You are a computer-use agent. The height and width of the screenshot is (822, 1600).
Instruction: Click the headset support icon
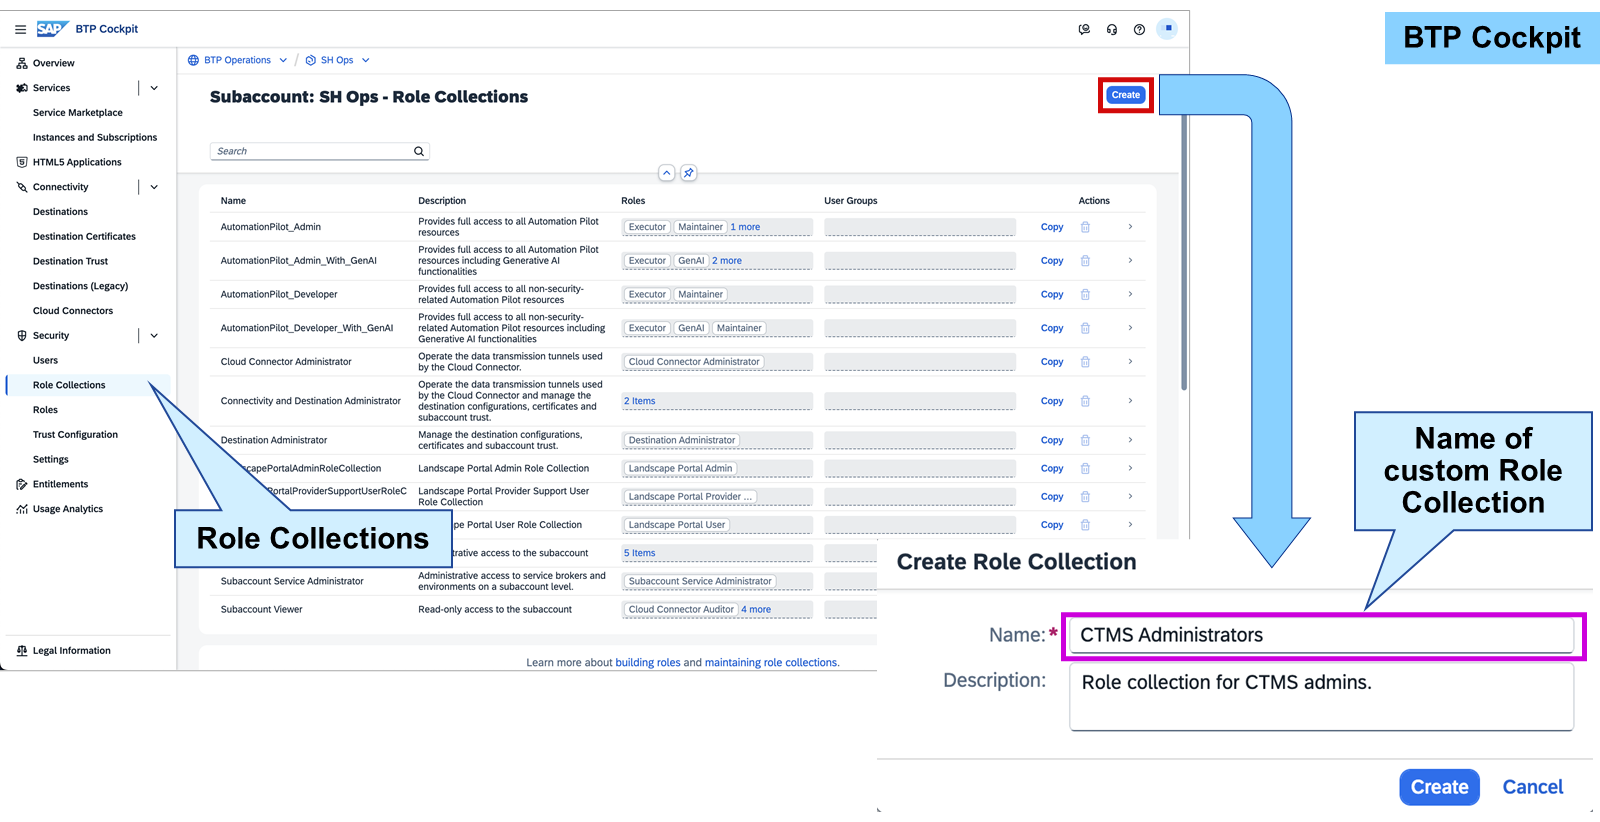click(x=1112, y=29)
